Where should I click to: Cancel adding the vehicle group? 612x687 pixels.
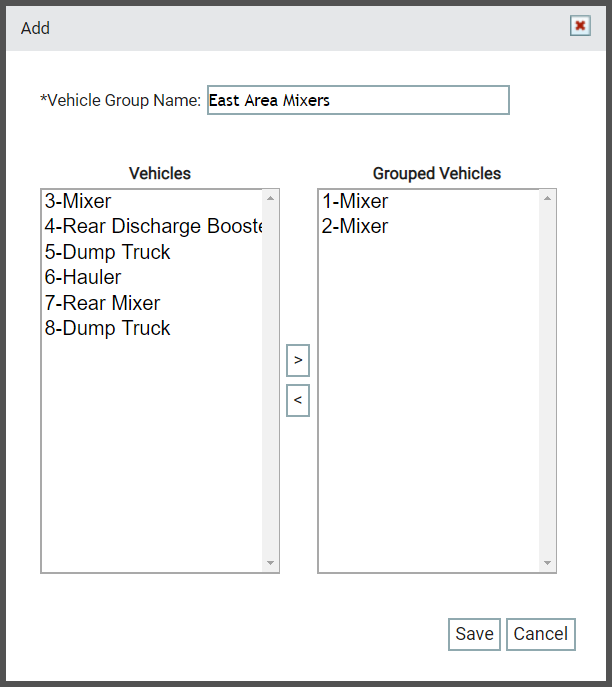[541, 634]
